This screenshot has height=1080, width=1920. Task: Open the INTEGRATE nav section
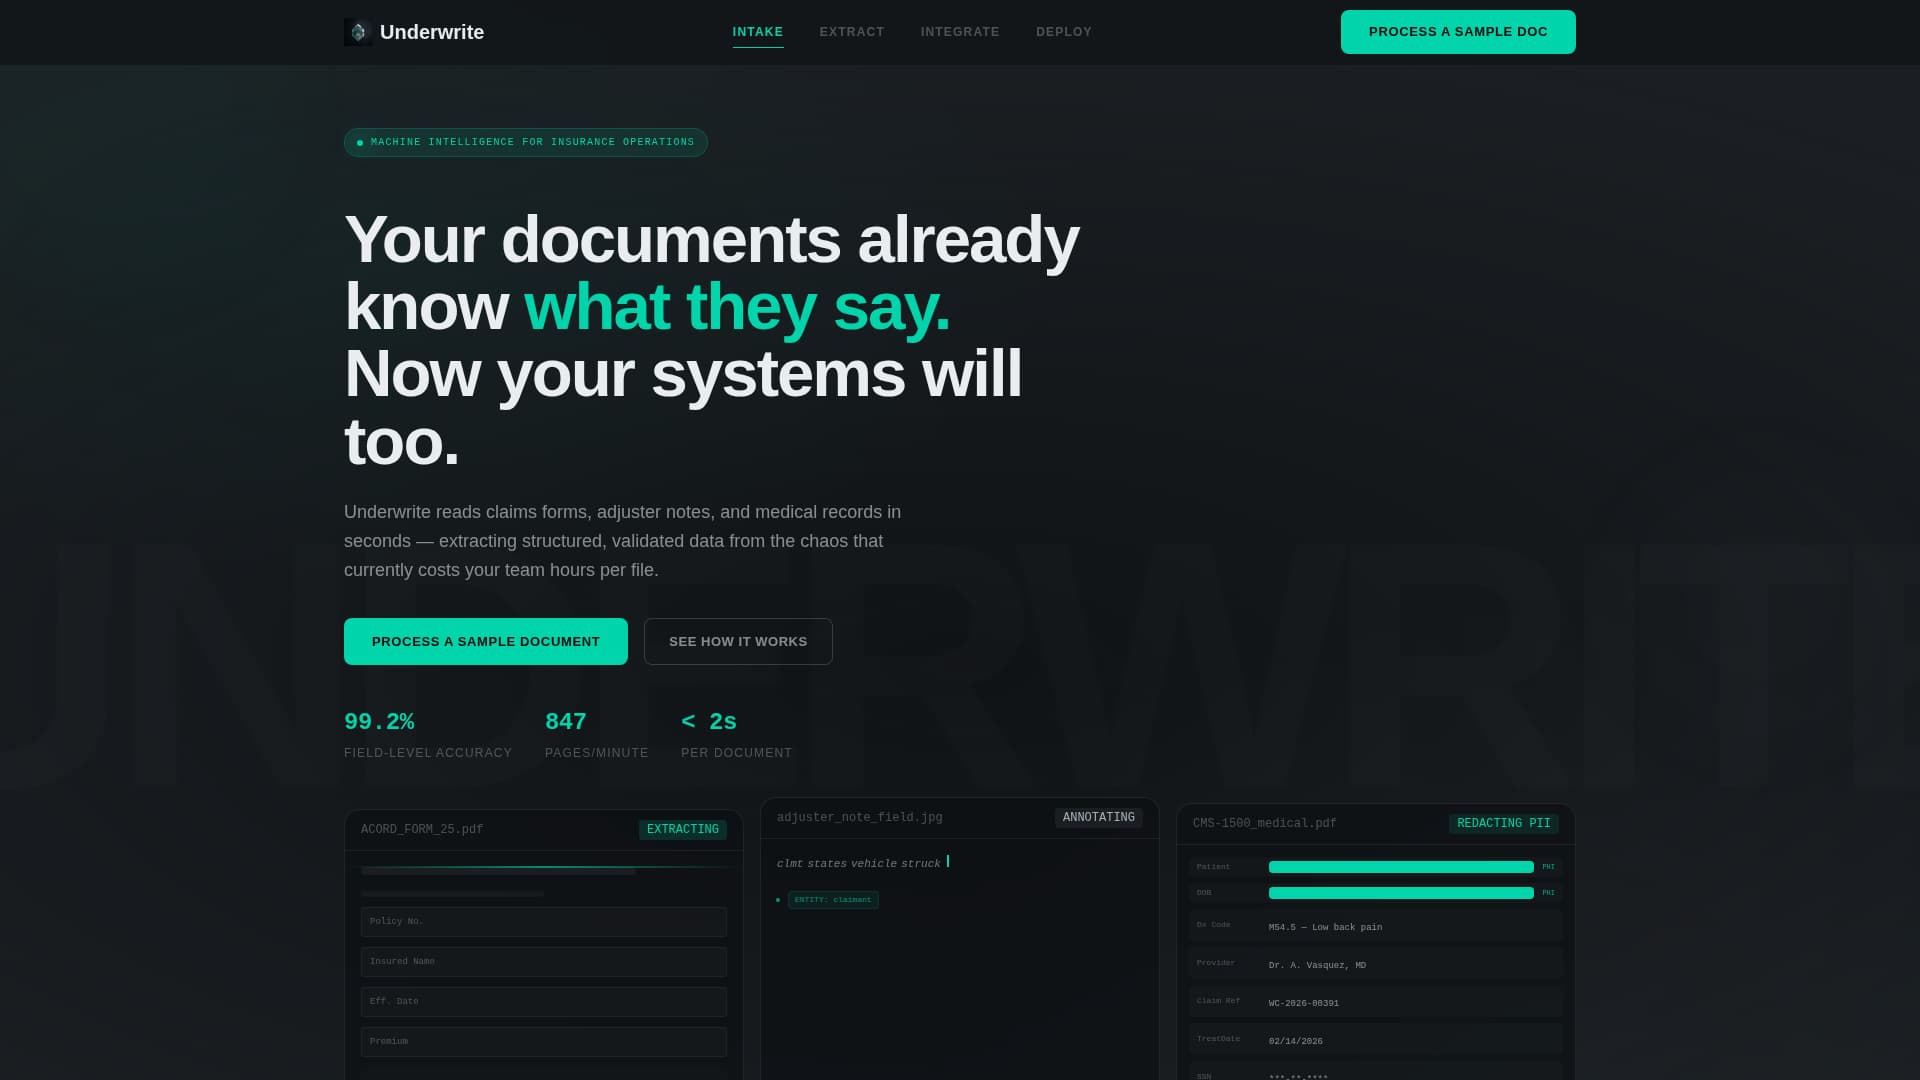tap(960, 32)
